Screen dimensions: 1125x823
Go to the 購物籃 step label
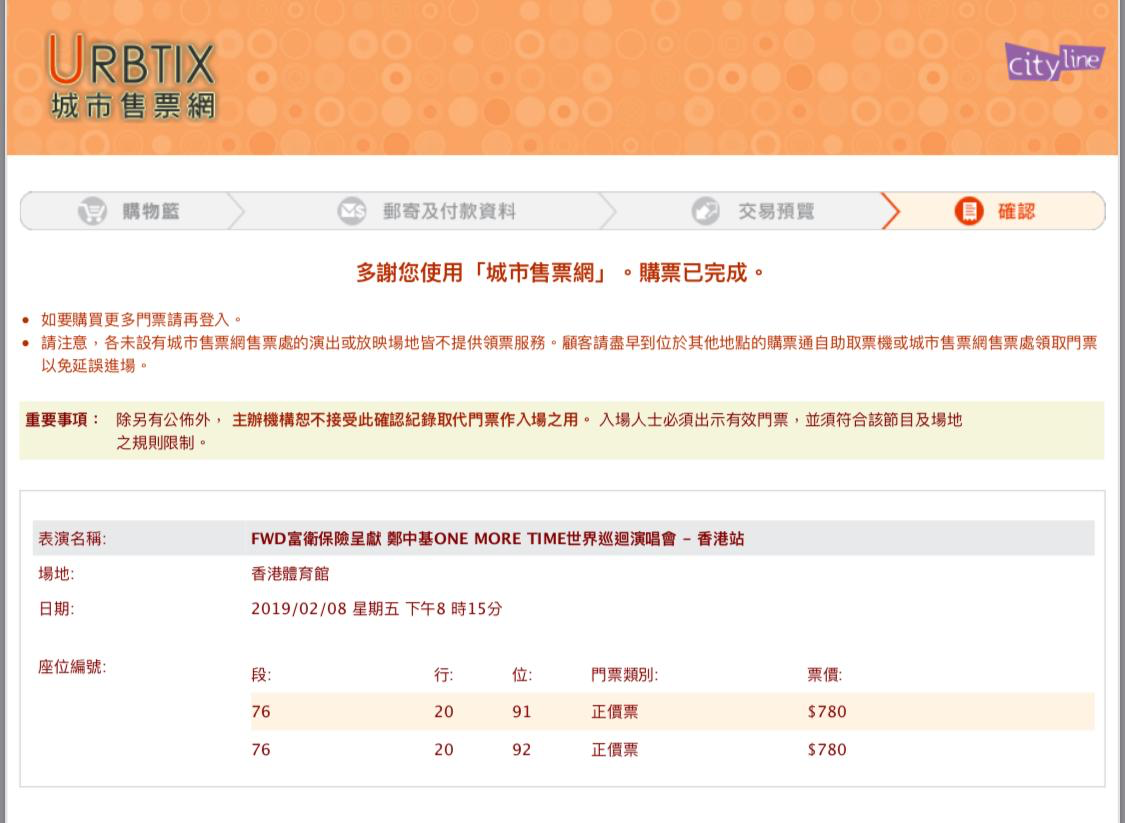coord(151,212)
